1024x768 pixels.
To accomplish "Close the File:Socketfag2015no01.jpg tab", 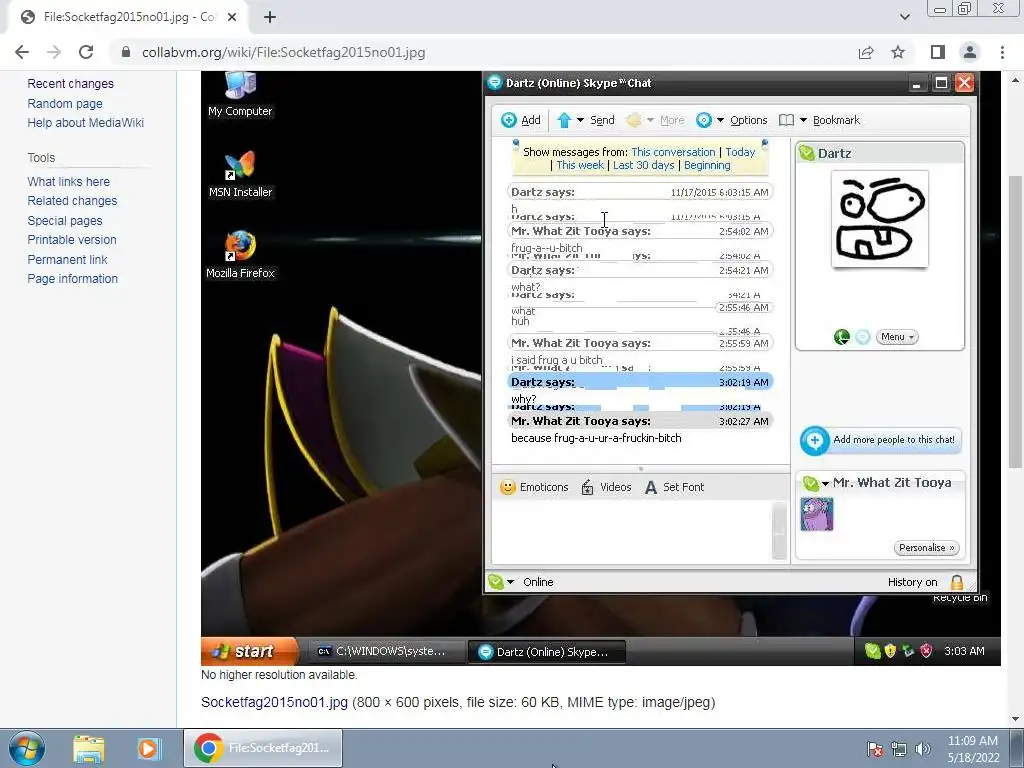I will click(x=232, y=18).
